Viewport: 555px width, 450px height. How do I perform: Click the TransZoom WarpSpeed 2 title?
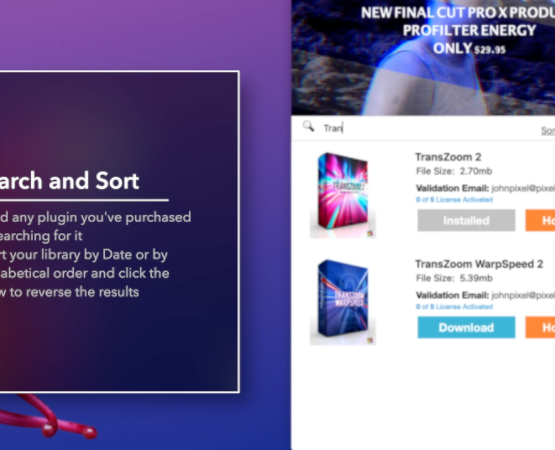[479, 264]
